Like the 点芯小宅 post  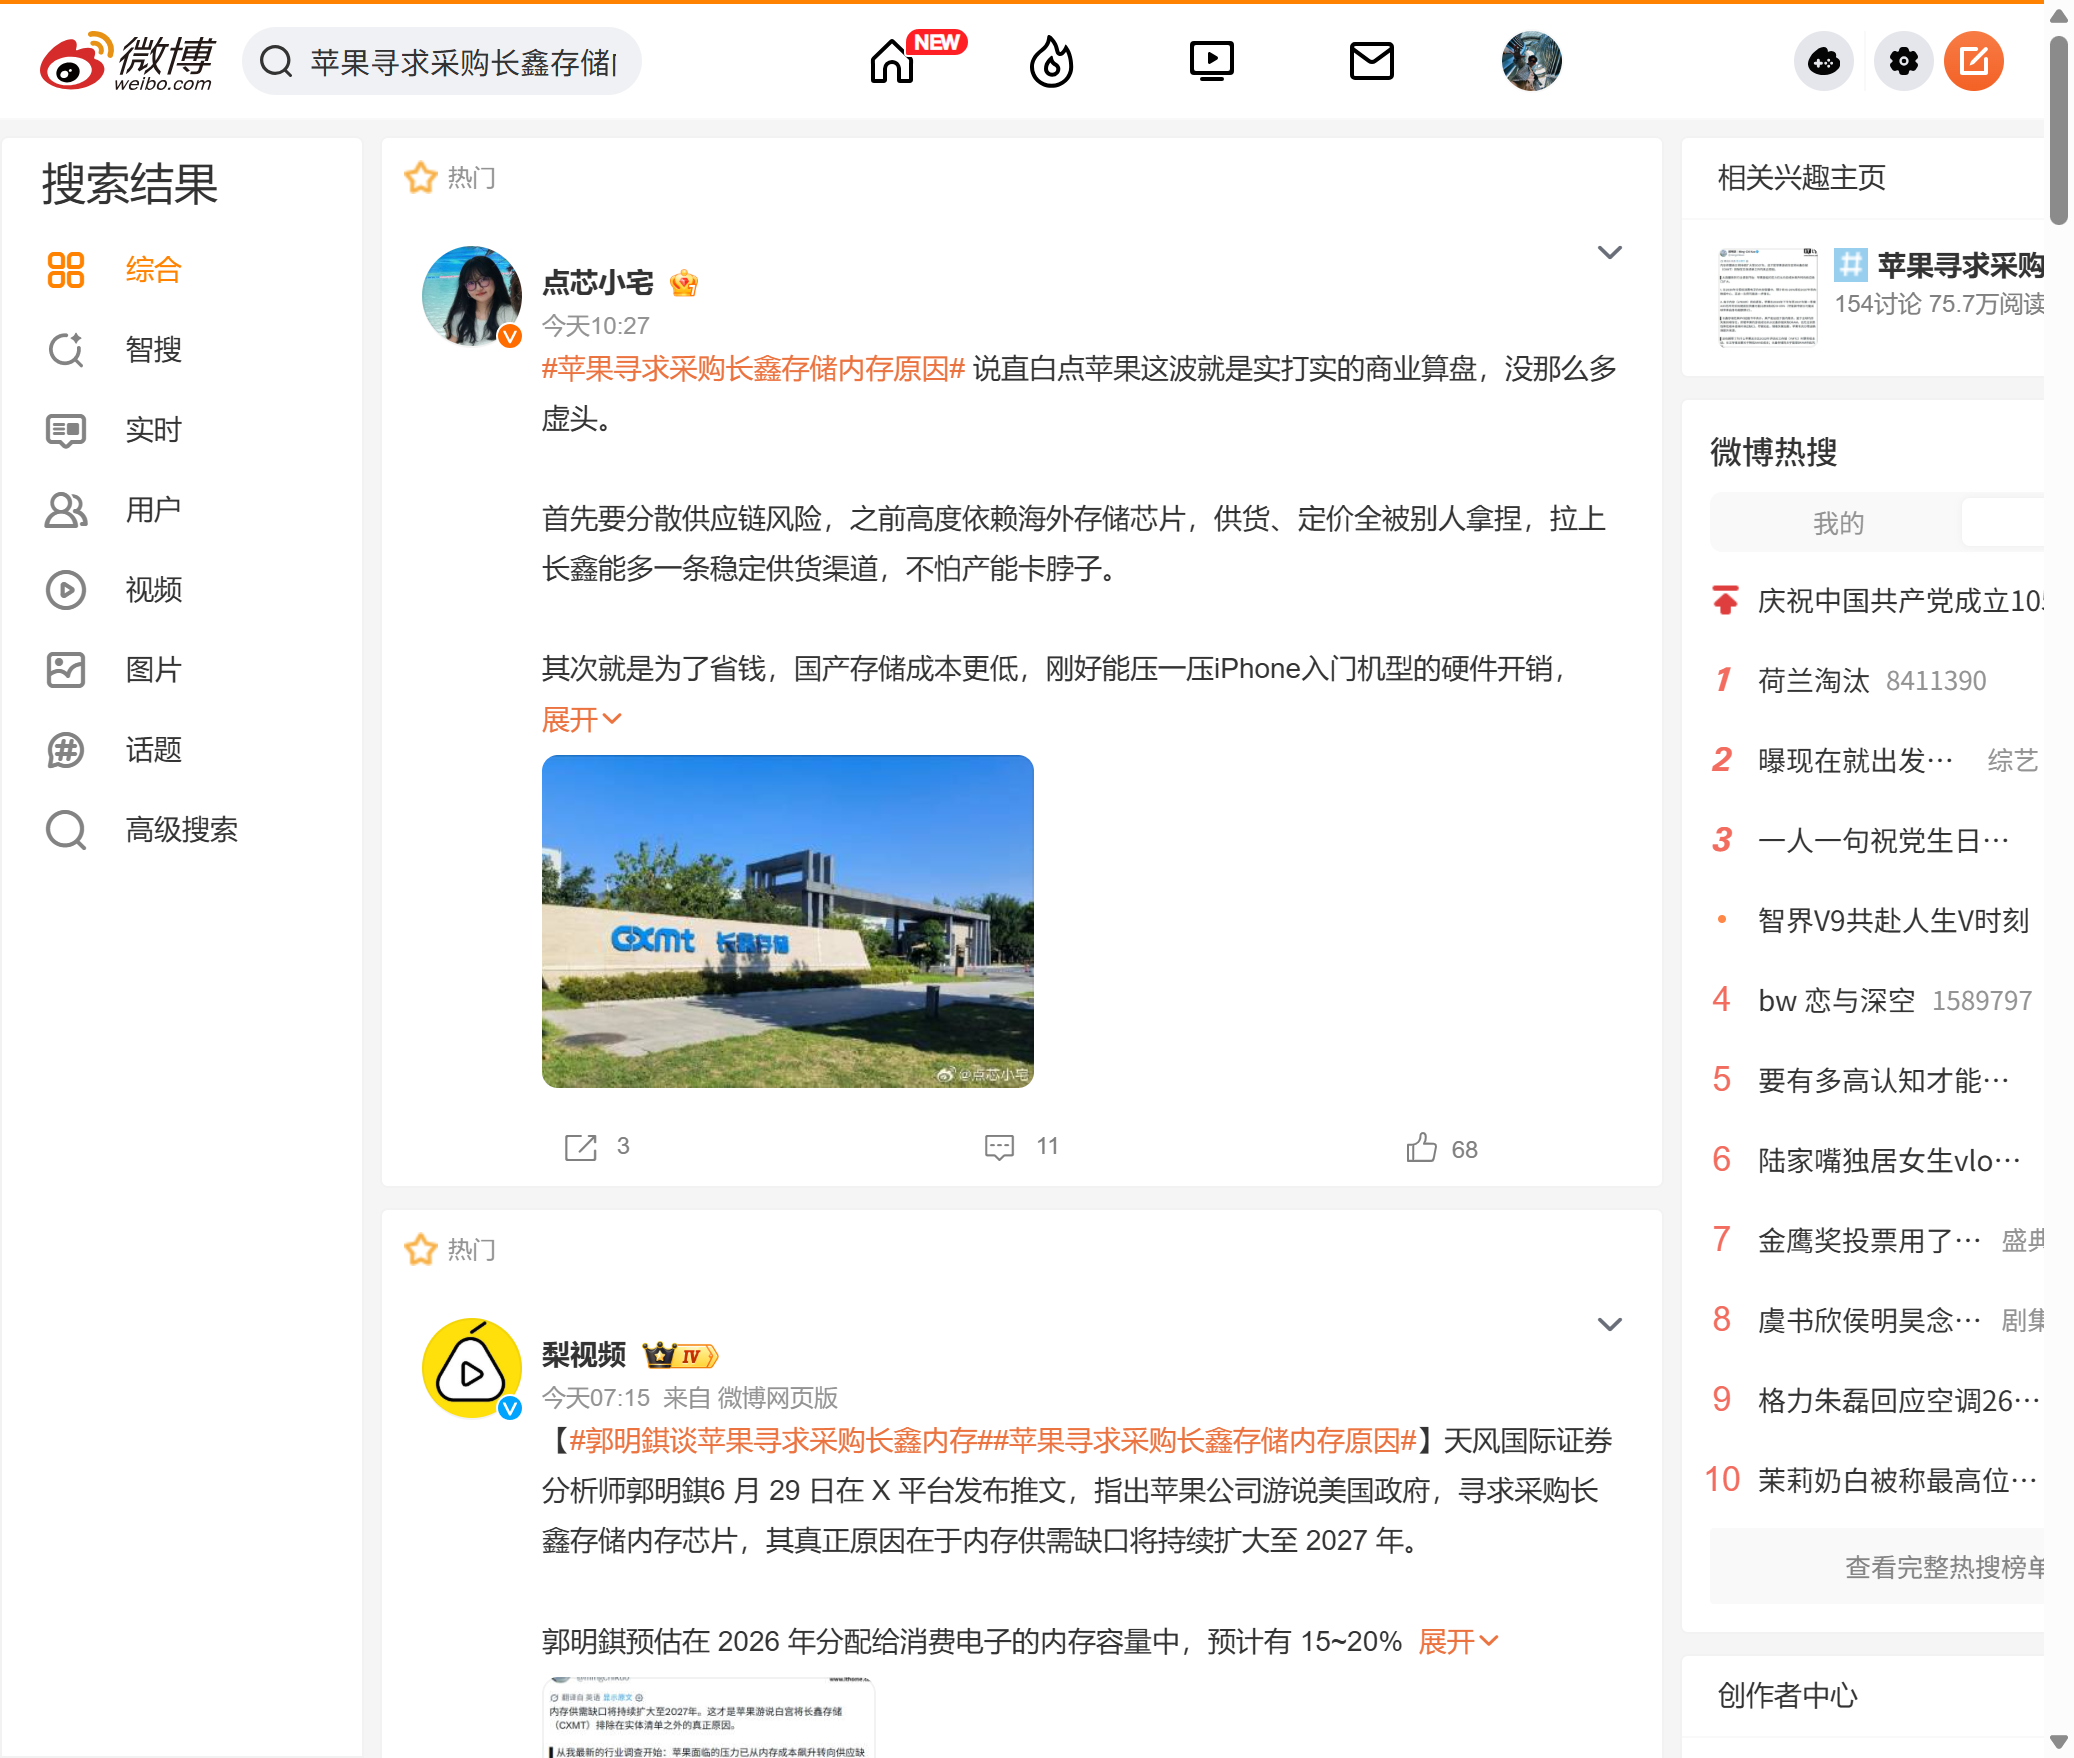(1441, 1148)
